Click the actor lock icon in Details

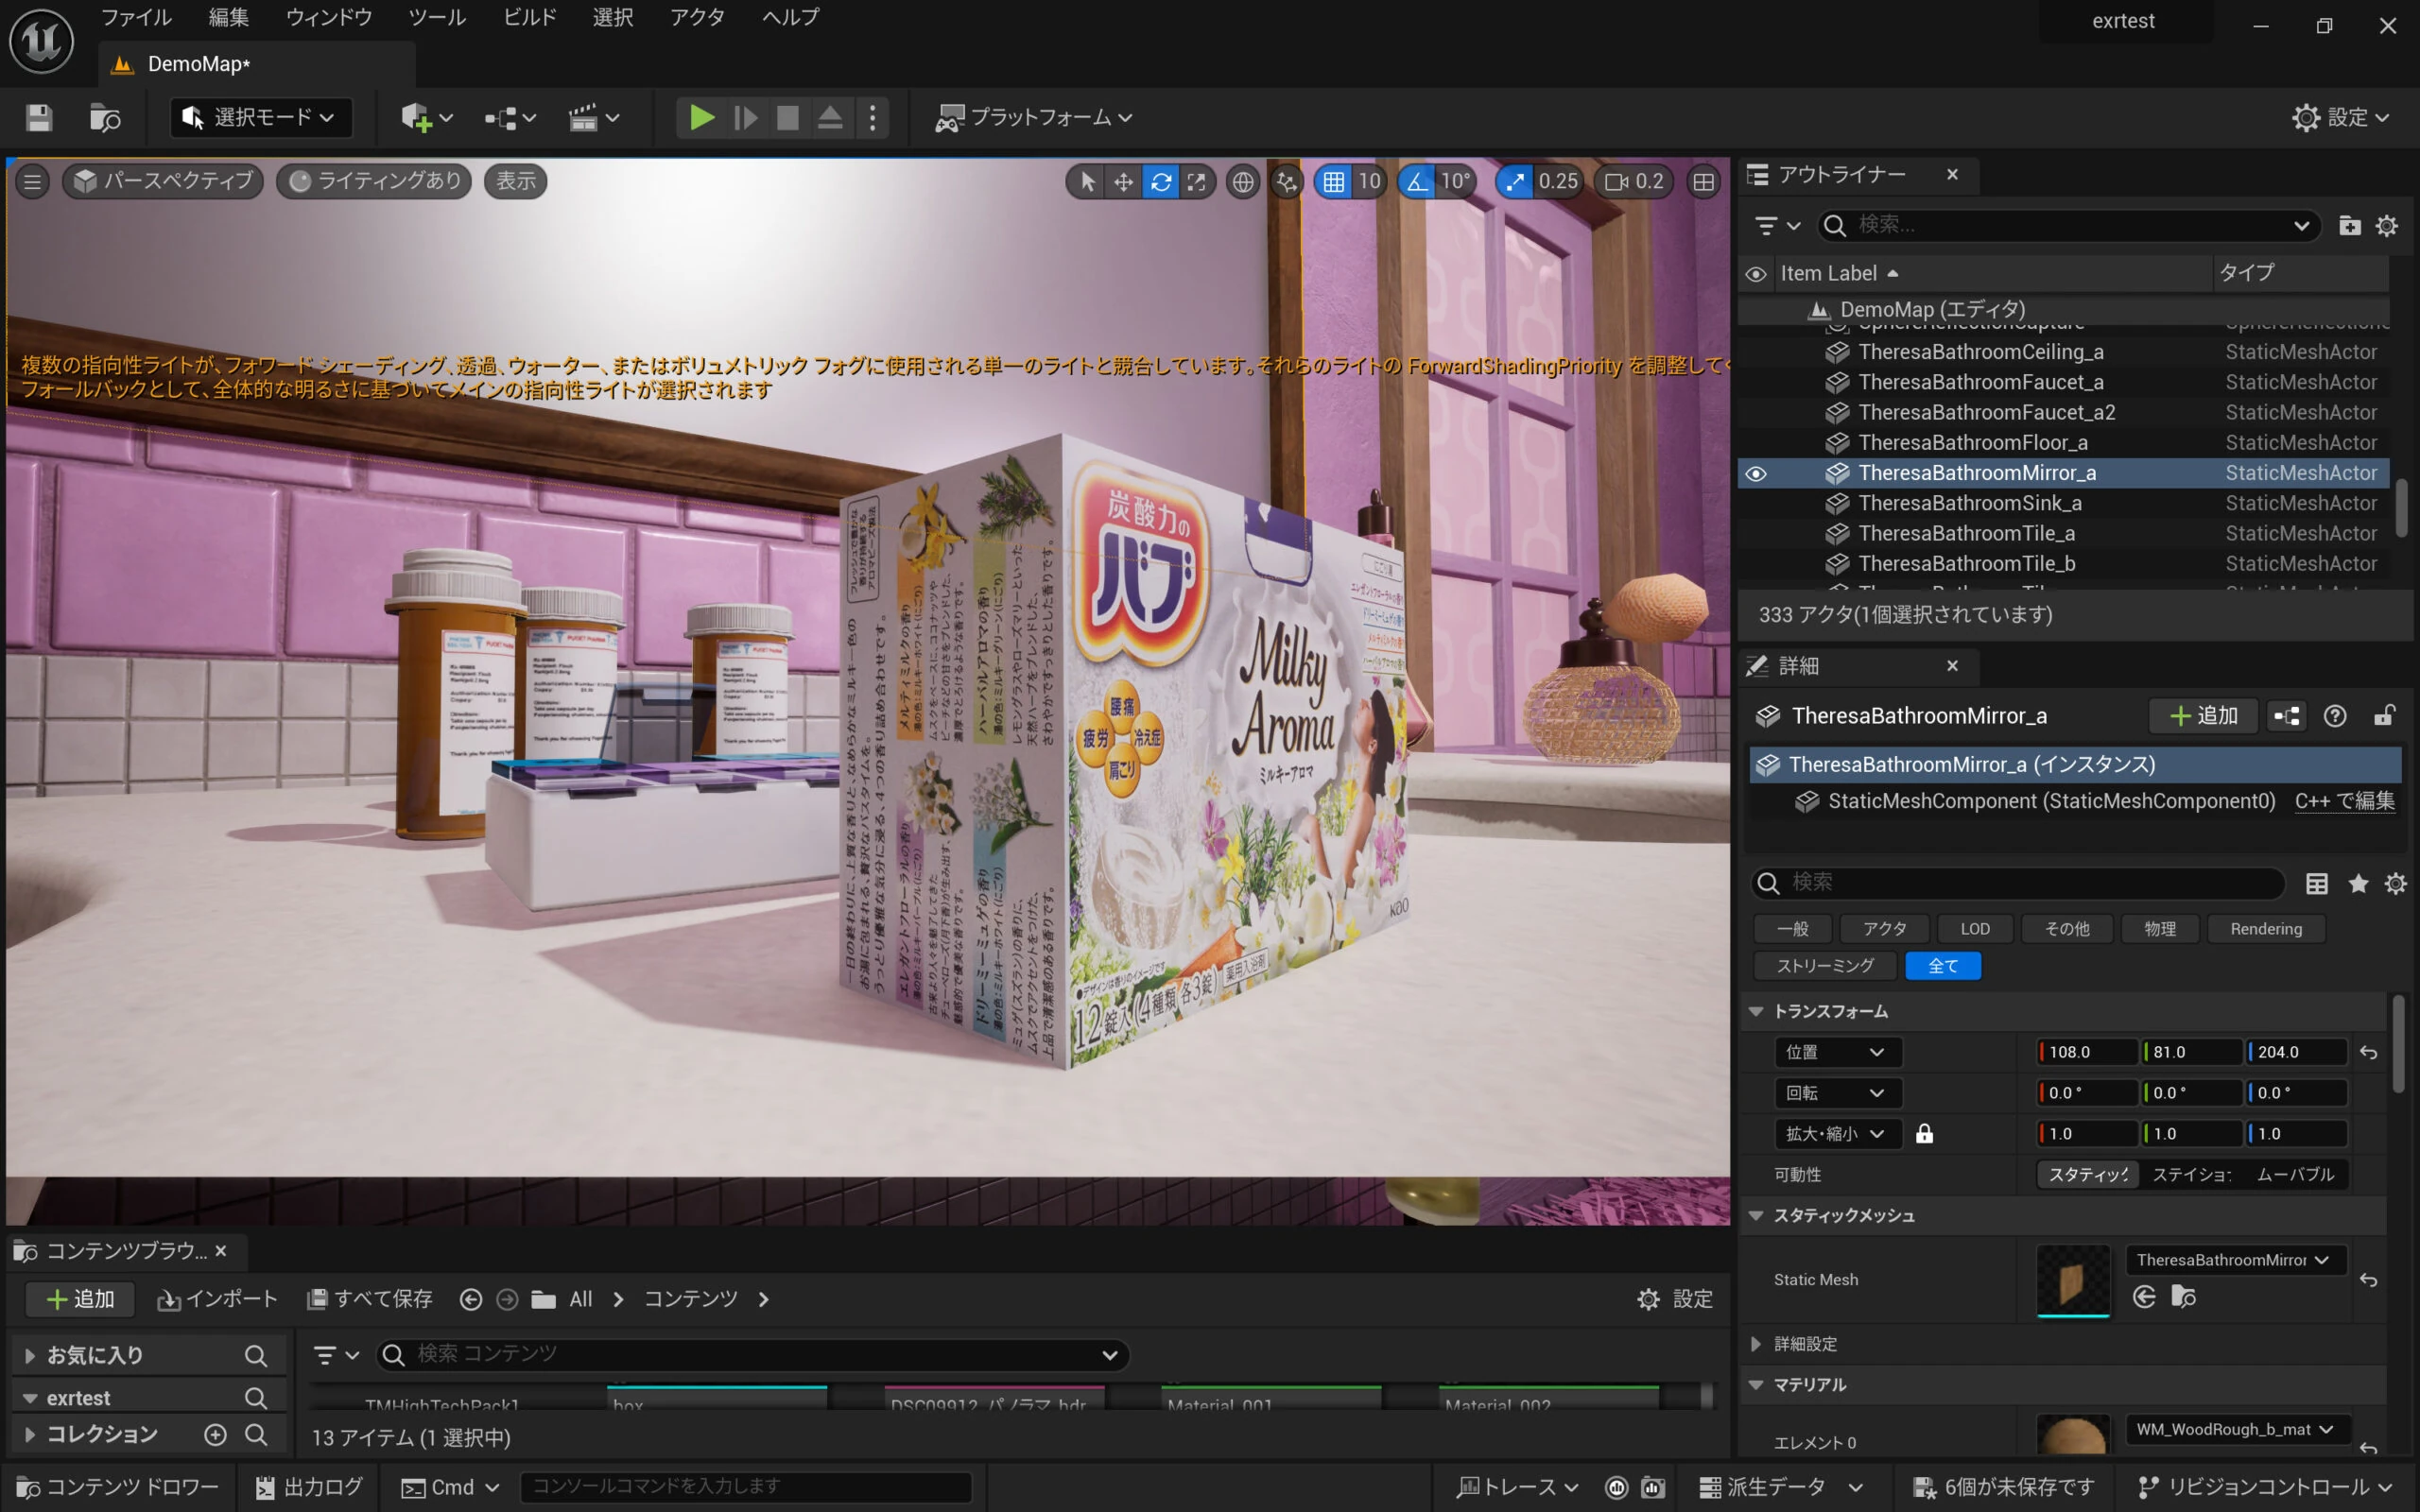(2385, 716)
